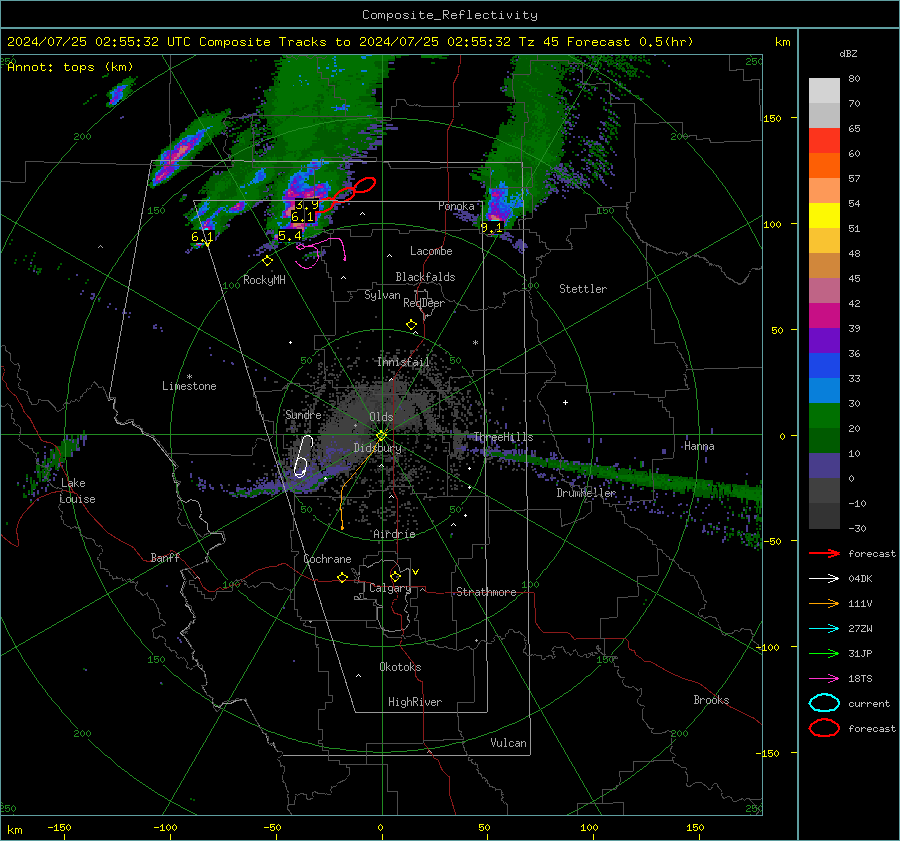Viewport: 900px width, 841px height.
Task: Click the UTC timestamp forecast header line
Action: point(350,42)
